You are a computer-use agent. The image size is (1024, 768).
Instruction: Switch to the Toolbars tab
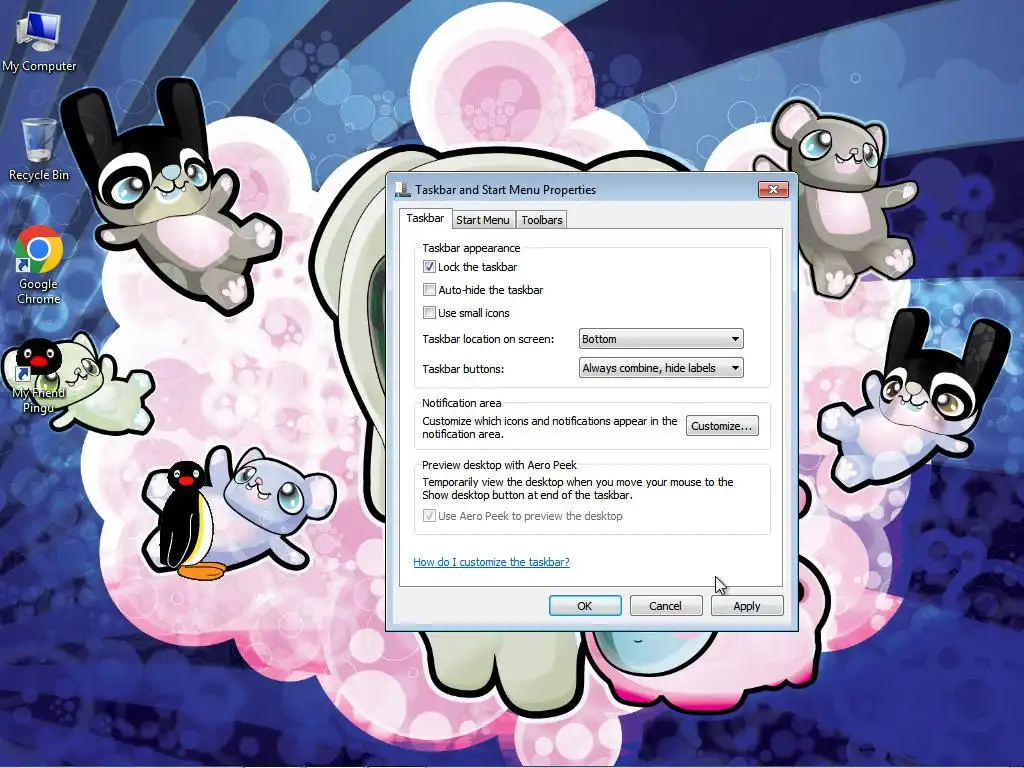[x=541, y=220]
